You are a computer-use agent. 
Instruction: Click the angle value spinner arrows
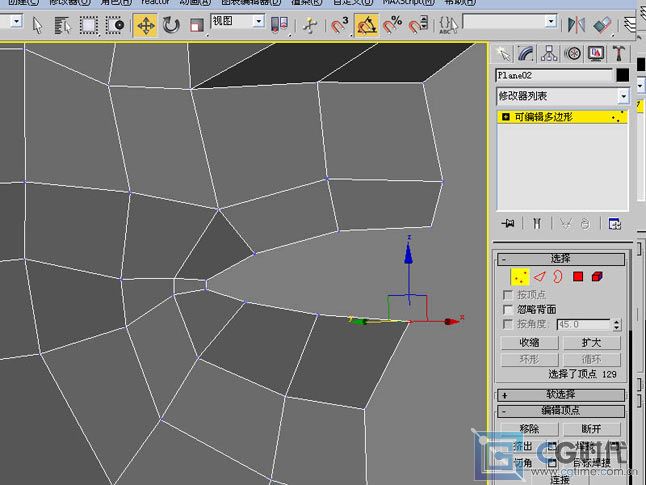[x=616, y=325]
